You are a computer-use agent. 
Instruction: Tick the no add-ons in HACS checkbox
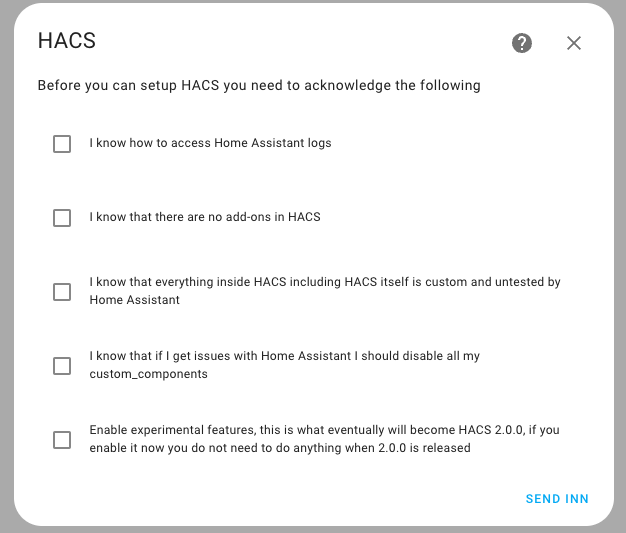(x=62, y=217)
